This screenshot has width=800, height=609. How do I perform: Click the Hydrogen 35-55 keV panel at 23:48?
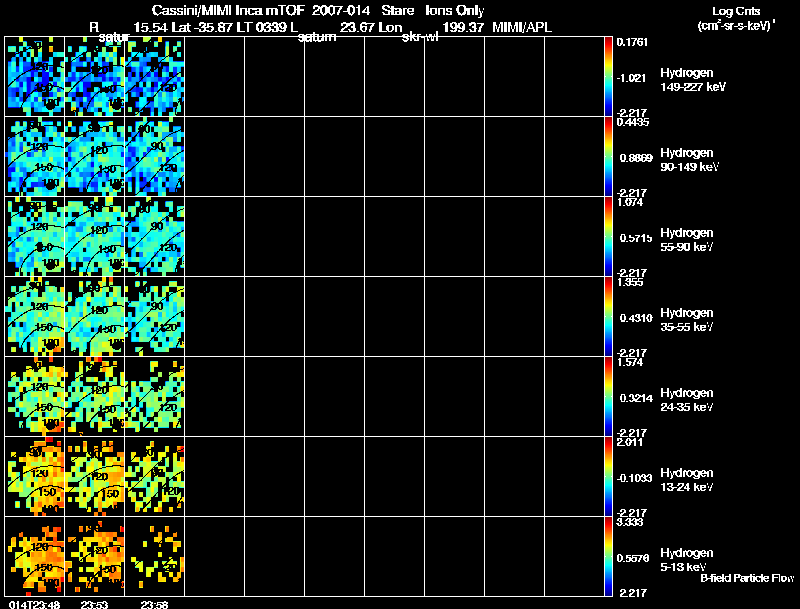pyautogui.click(x=35, y=317)
